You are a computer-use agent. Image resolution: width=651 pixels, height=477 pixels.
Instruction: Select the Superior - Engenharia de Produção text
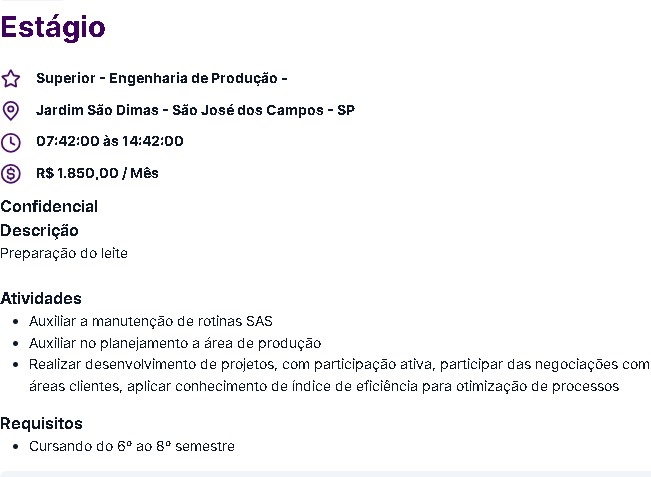(162, 78)
